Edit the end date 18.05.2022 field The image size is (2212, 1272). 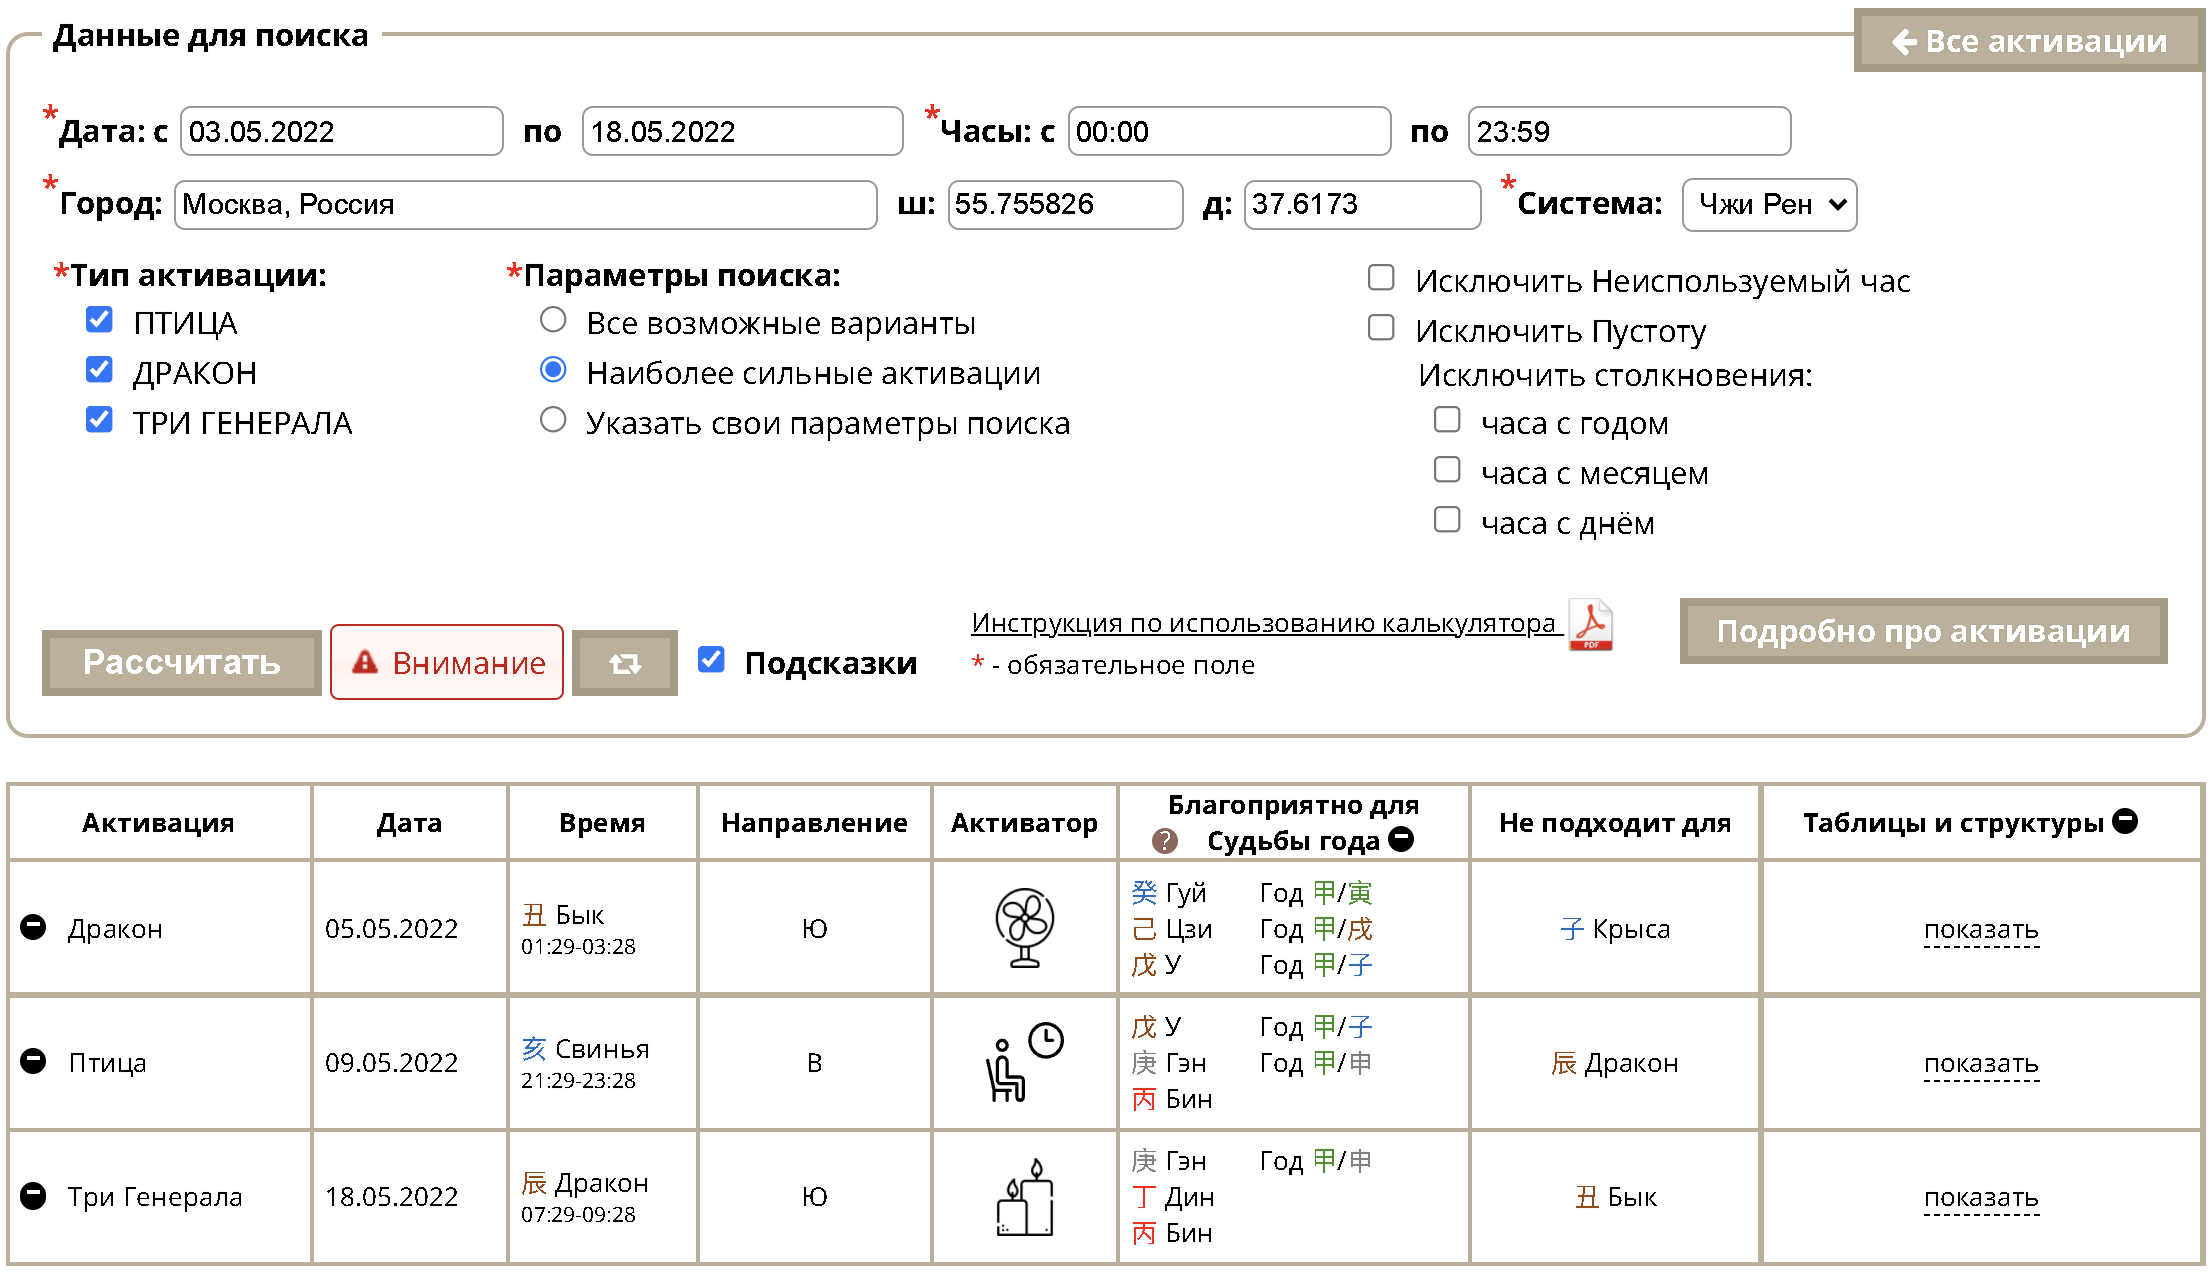click(x=742, y=131)
